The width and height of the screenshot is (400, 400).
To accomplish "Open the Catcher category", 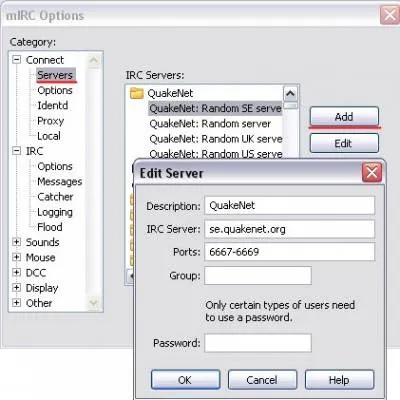I will click(x=55, y=197).
